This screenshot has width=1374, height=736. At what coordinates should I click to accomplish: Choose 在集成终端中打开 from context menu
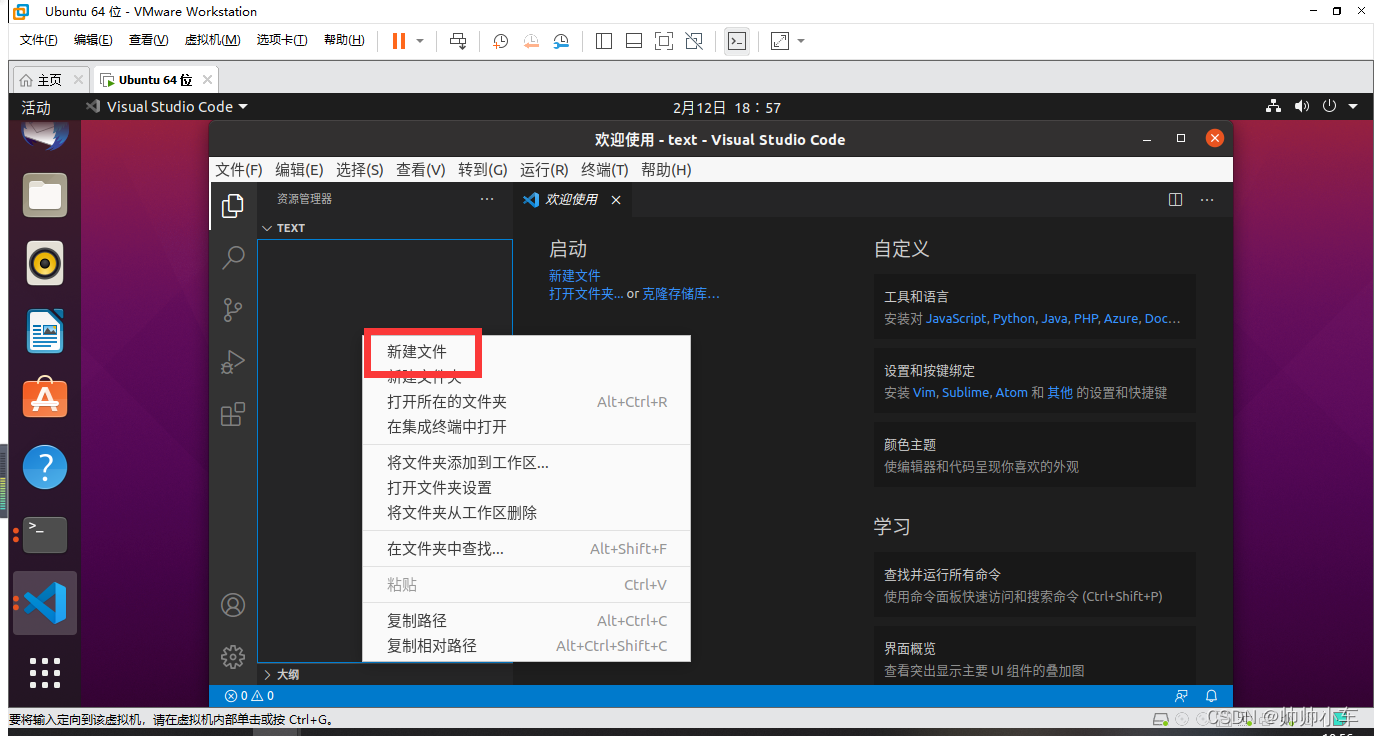coord(526,427)
